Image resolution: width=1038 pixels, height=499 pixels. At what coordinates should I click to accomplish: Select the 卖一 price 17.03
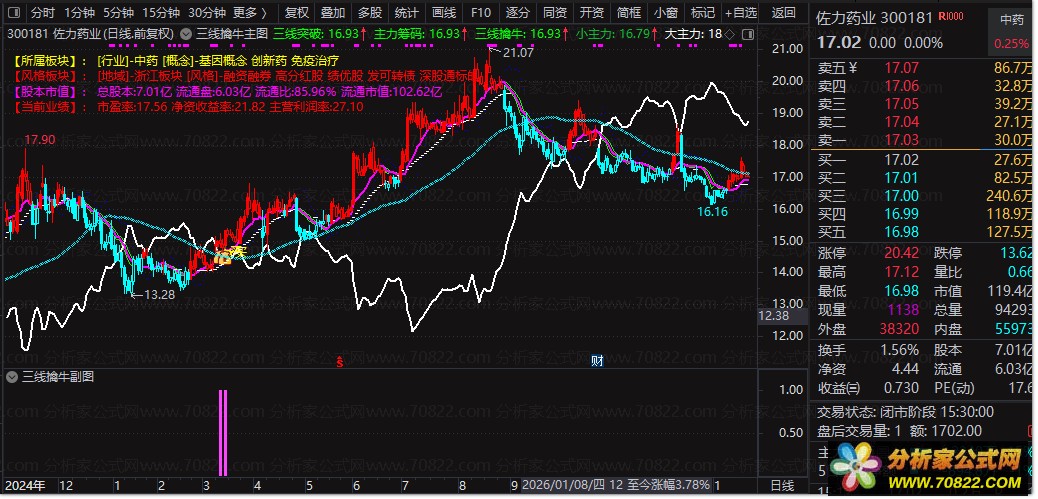(902, 140)
